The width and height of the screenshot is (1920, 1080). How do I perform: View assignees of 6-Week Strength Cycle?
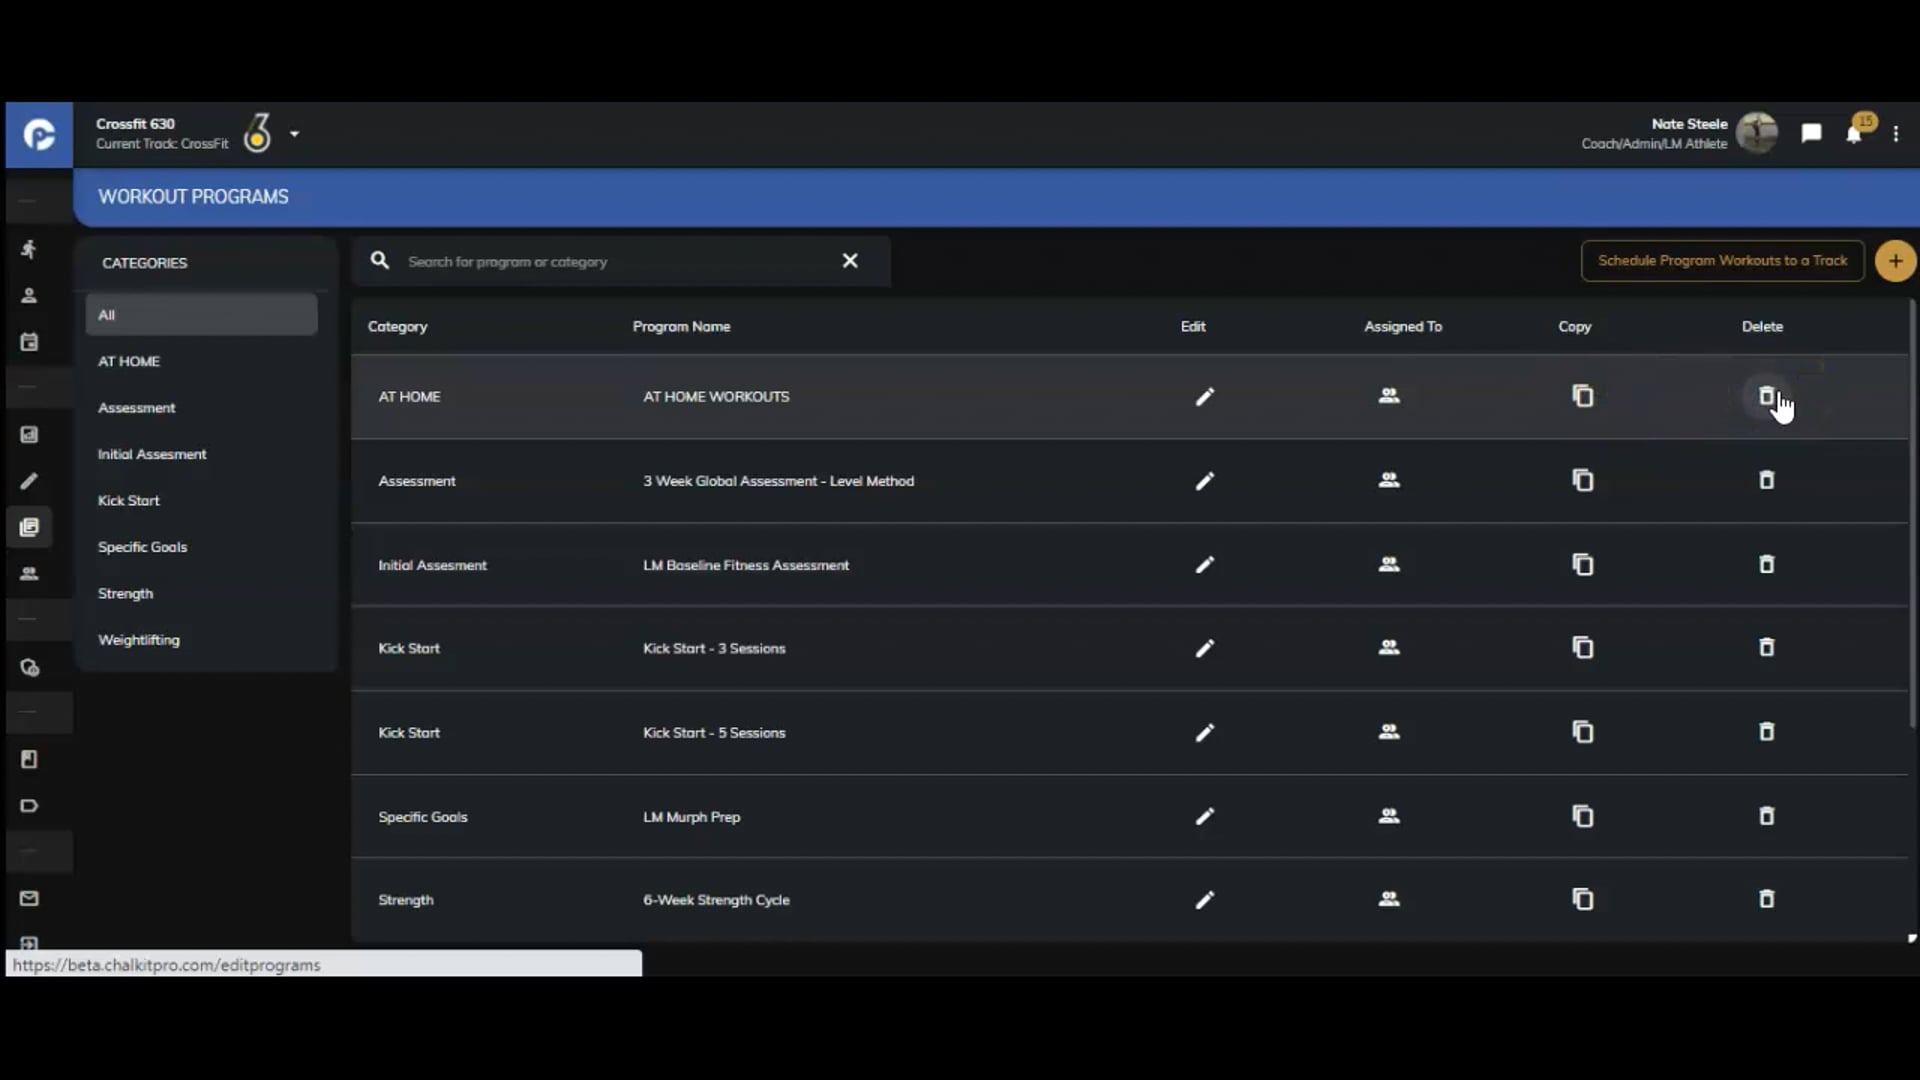coord(1389,899)
